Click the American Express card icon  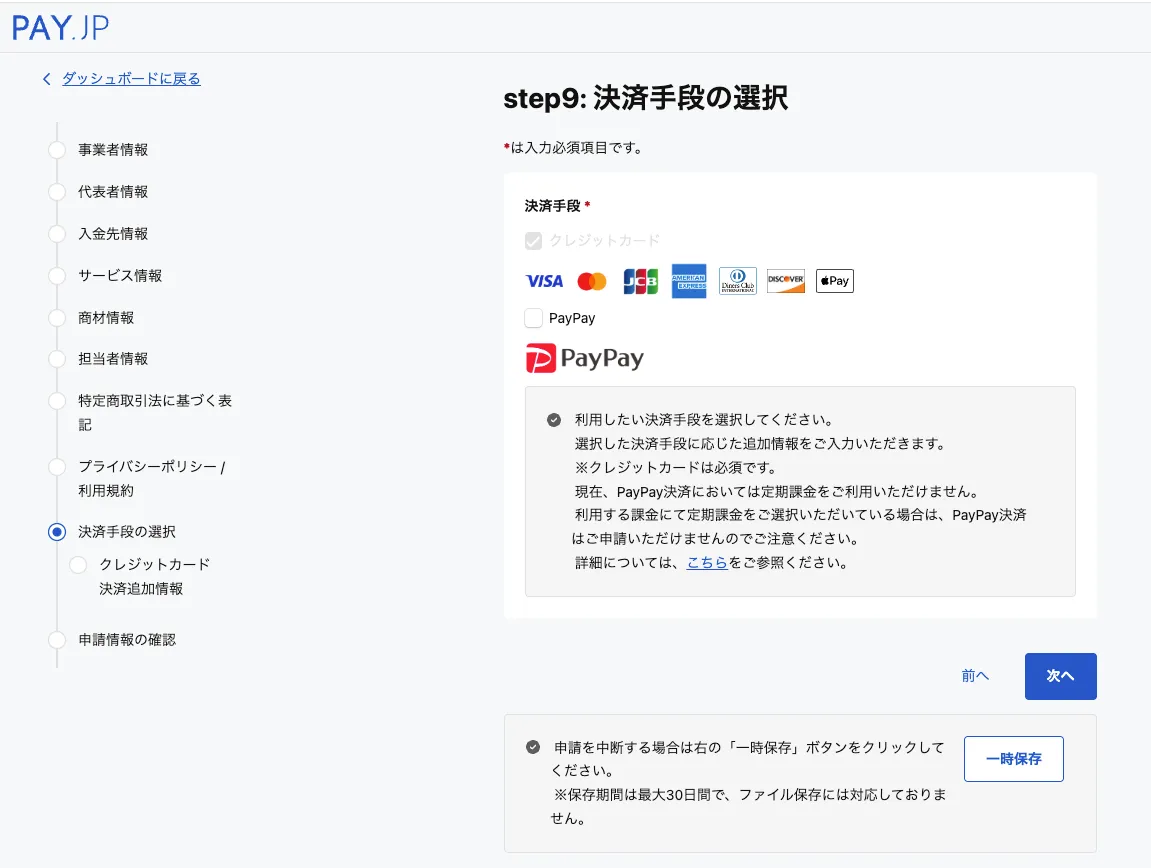tap(688, 281)
